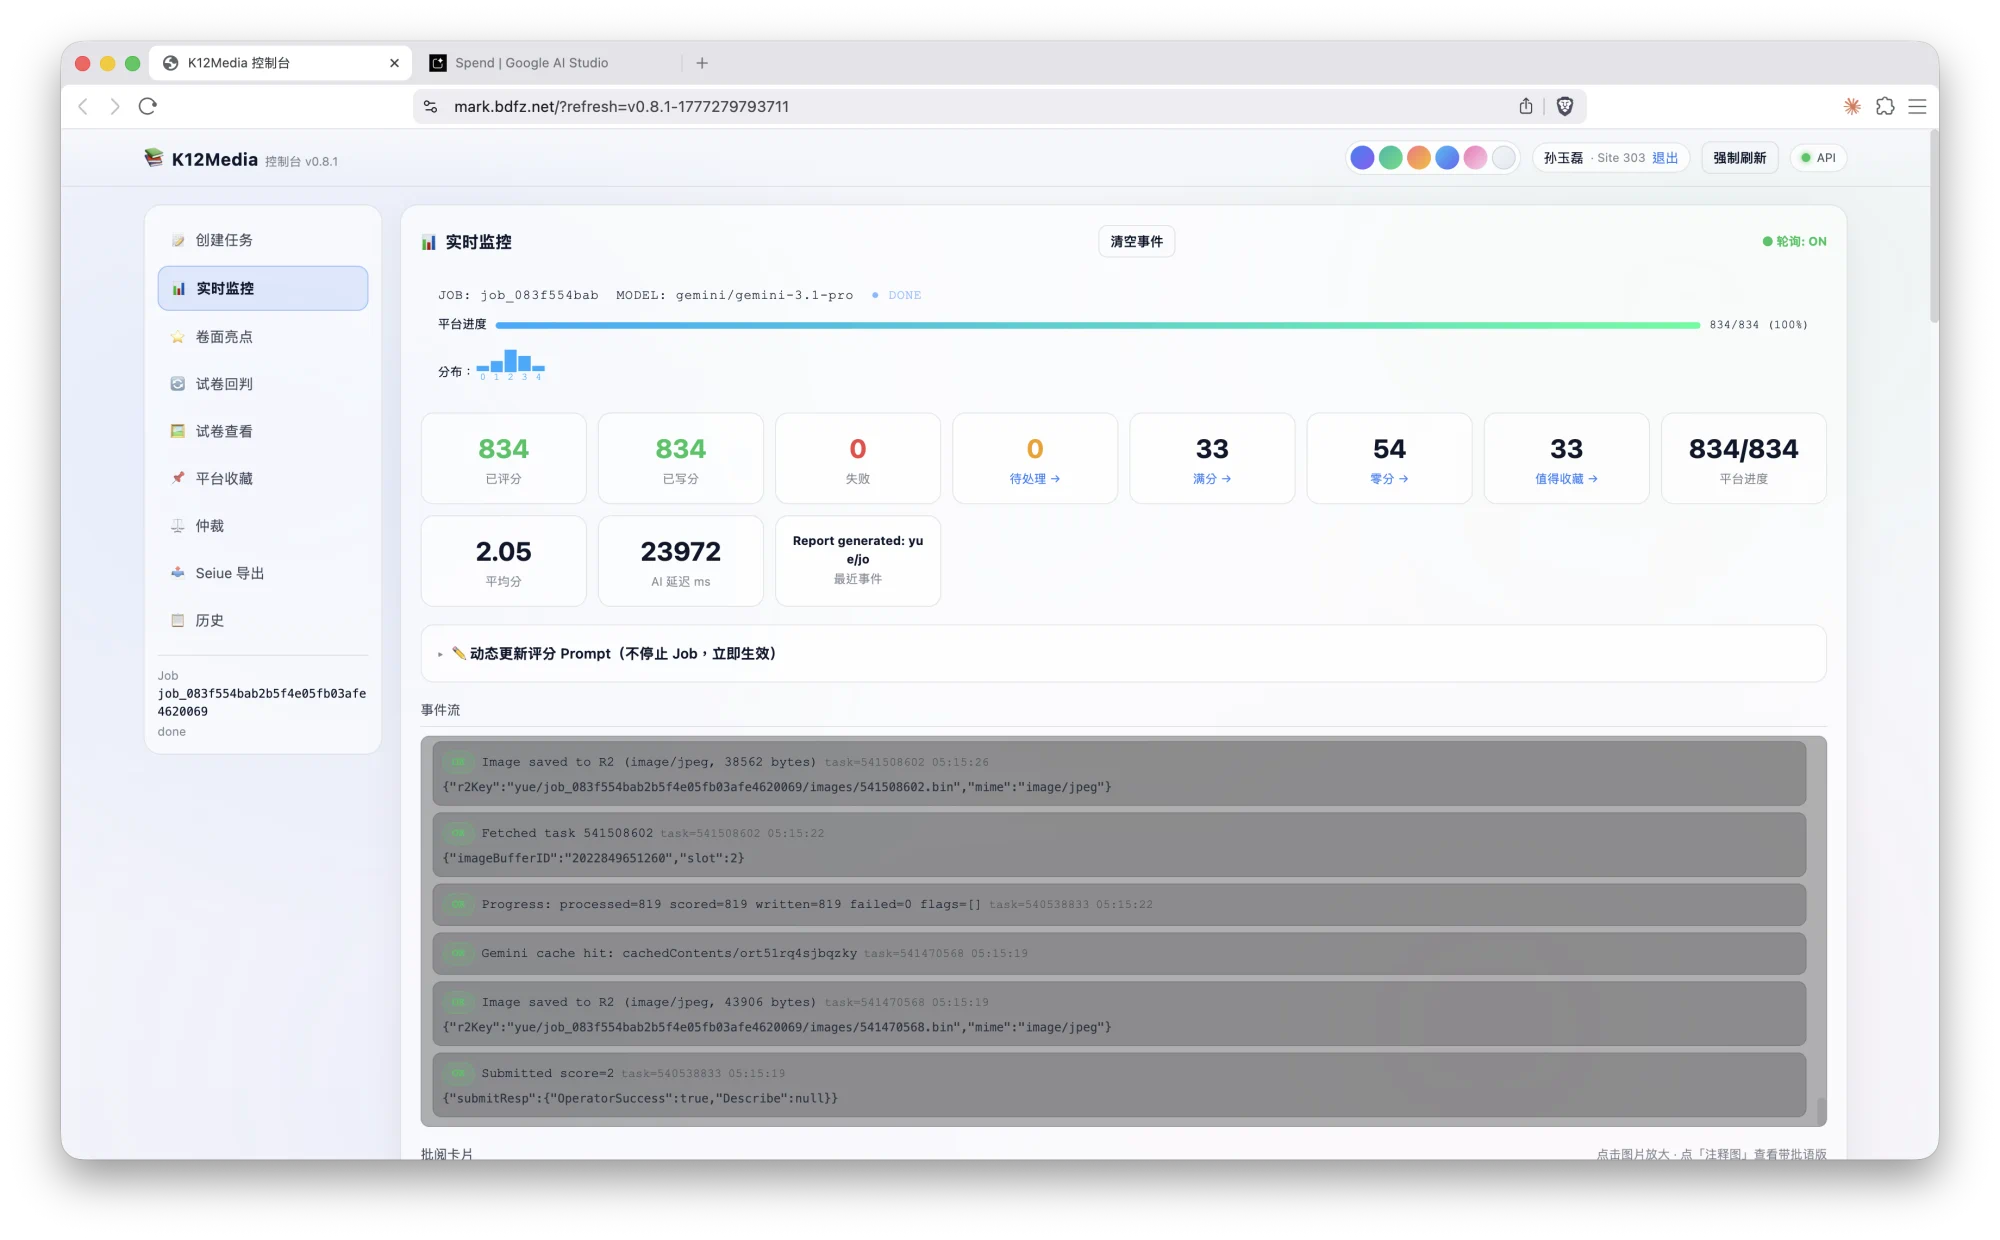Click the Brave shield icon

click(1565, 106)
